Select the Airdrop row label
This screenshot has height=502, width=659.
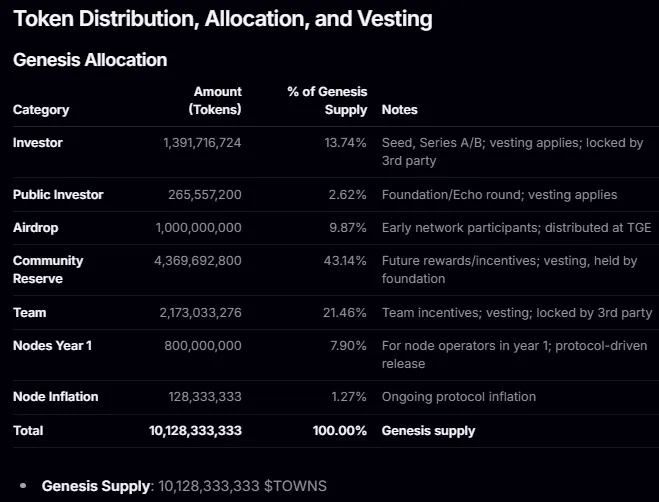pyautogui.click(x=37, y=227)
